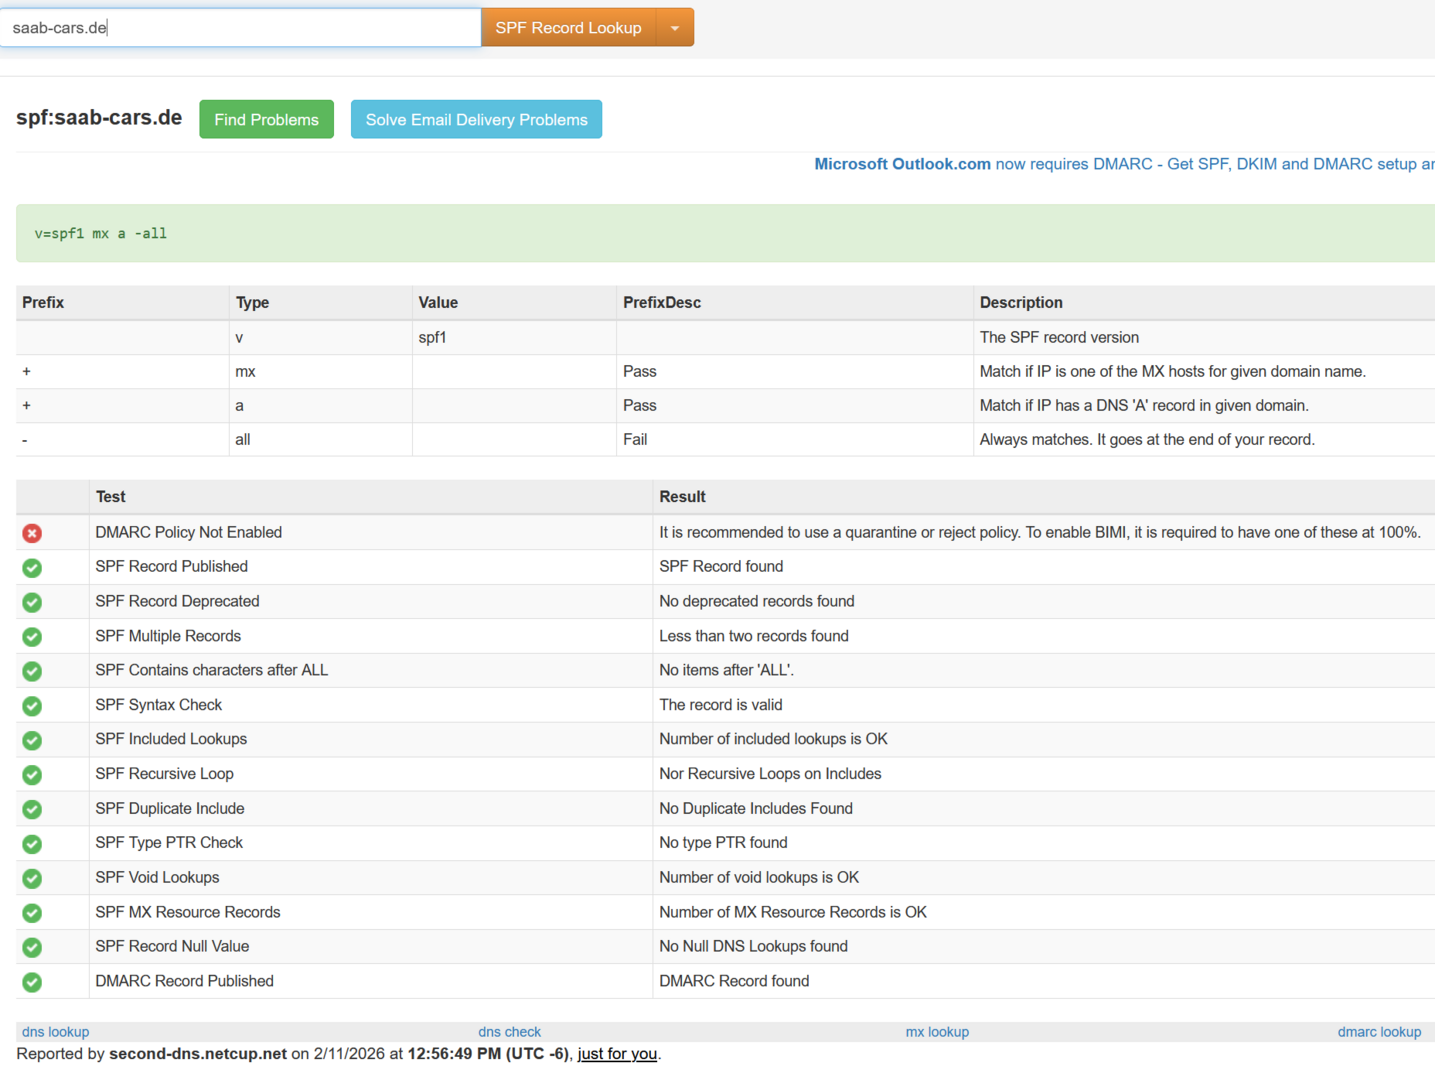Click the 'just for you' link

click(617, 1054)
